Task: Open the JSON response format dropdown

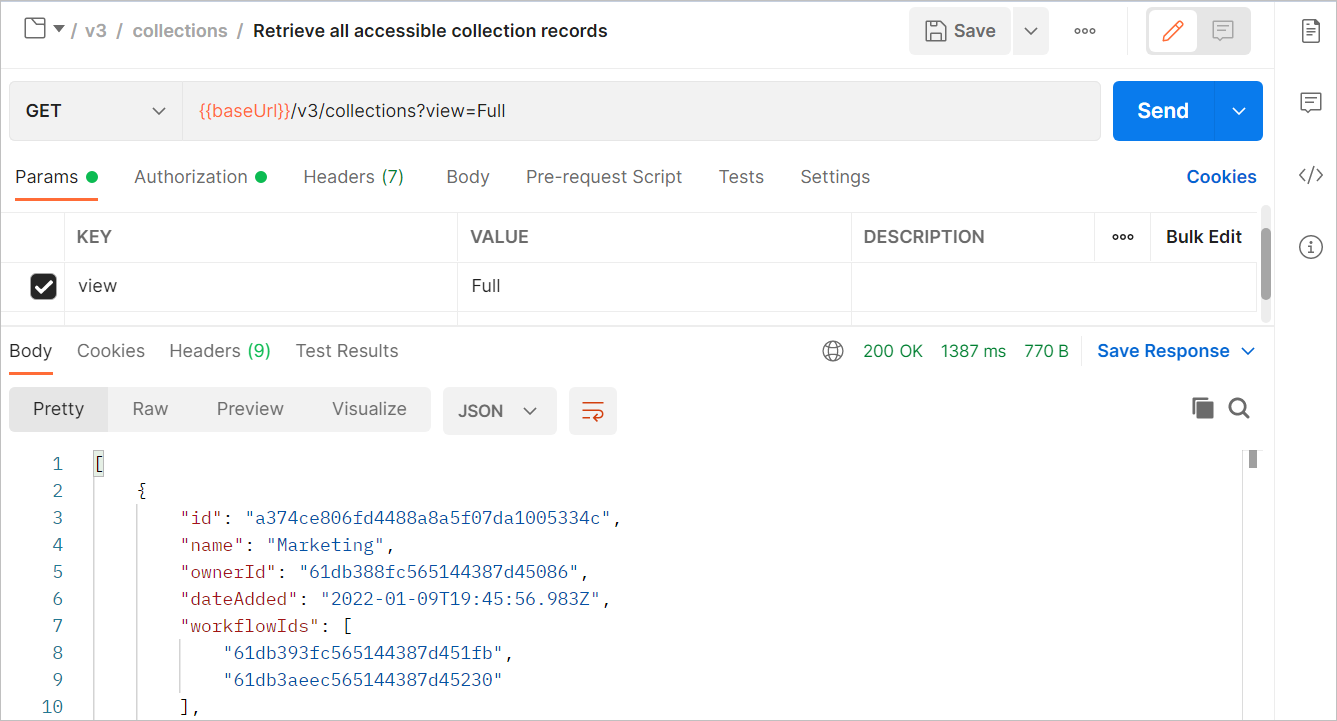Action: coord(499,410)
